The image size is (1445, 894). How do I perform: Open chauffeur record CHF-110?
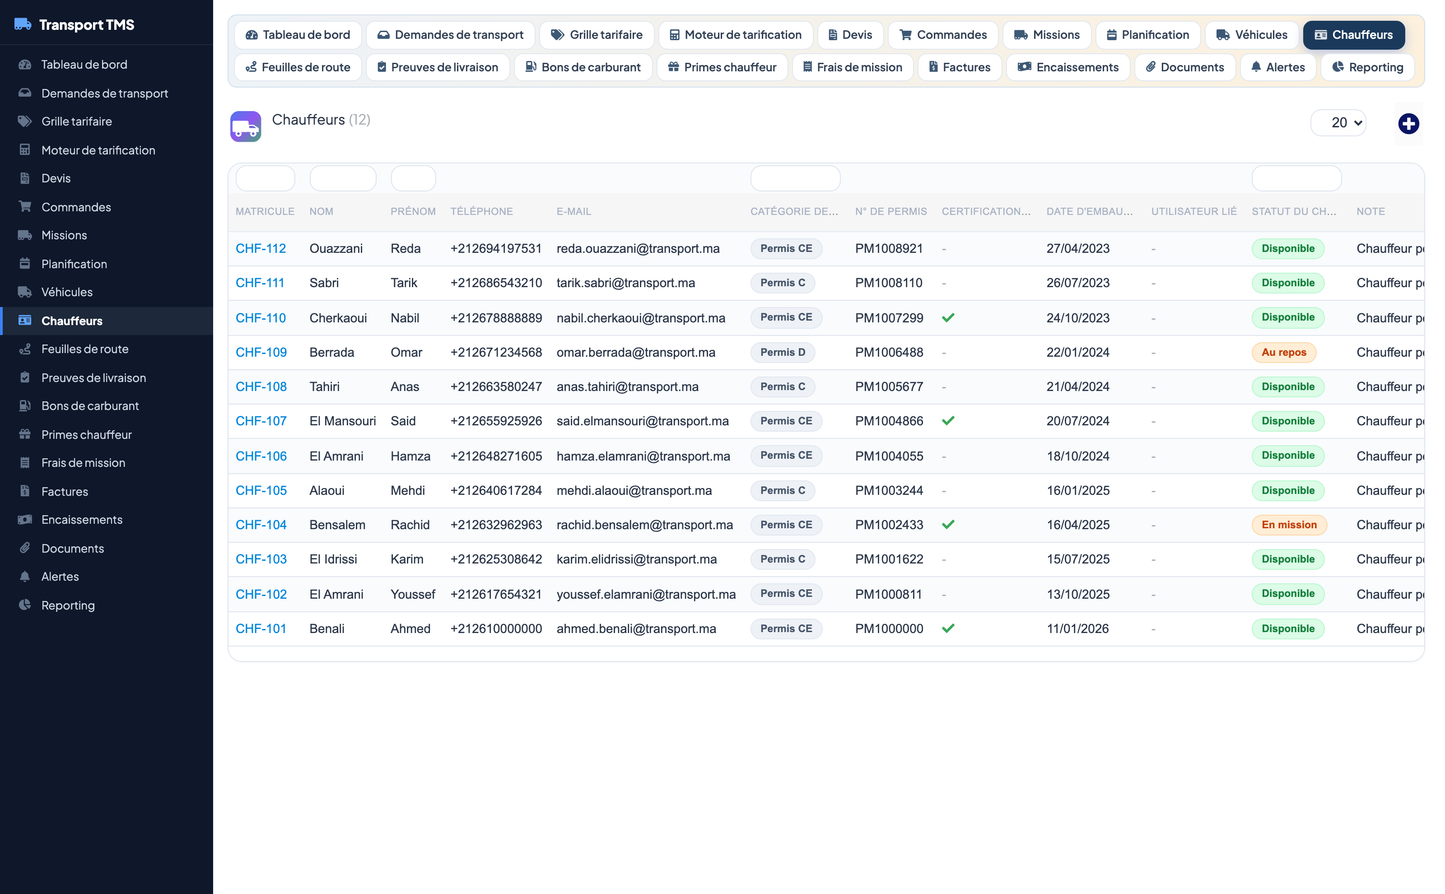[x=261, y=318]
